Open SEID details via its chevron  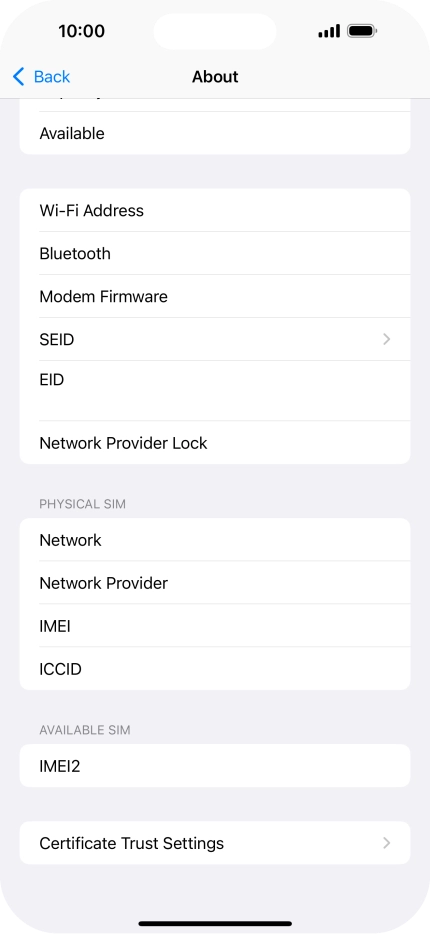[387, 339]
